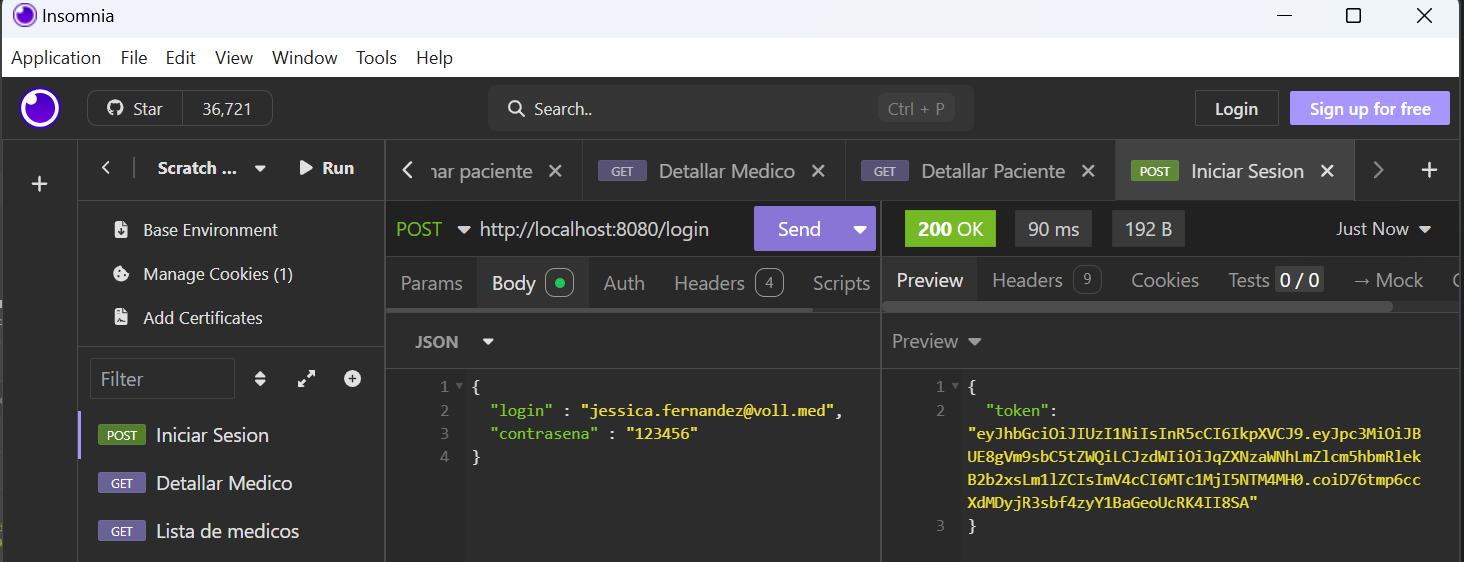Send the request
Viewport: 1464px width, 562px height.
point(798,229)
